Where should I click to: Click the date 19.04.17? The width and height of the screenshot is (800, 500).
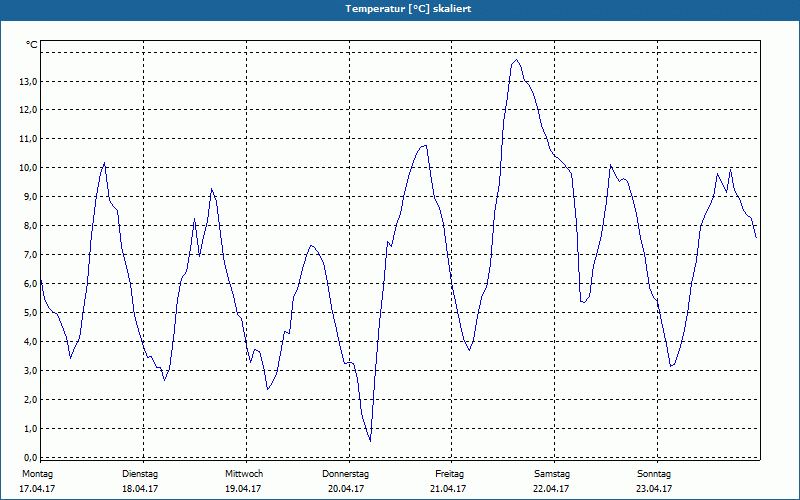[243, 489]
